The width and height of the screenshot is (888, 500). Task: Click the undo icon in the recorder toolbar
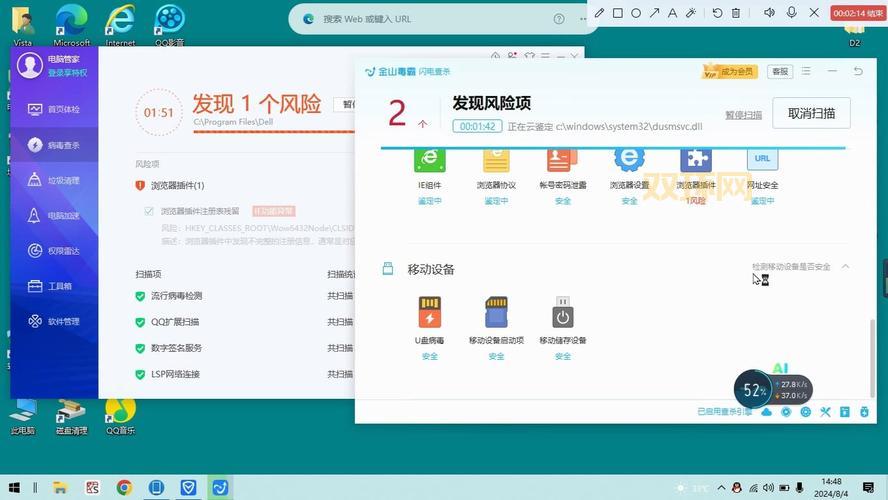(718, 12)
